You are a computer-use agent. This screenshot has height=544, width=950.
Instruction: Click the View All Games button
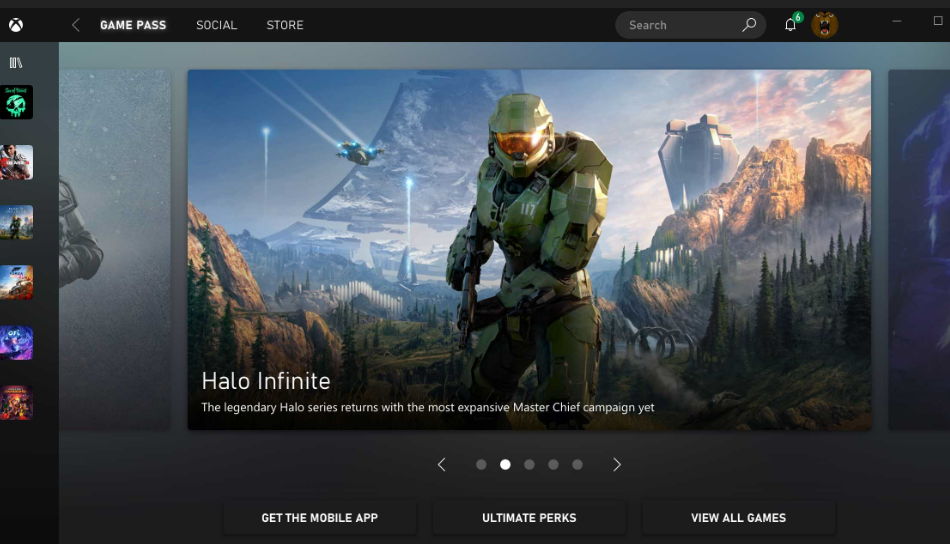pyautogui.click(x=739, y=518)
